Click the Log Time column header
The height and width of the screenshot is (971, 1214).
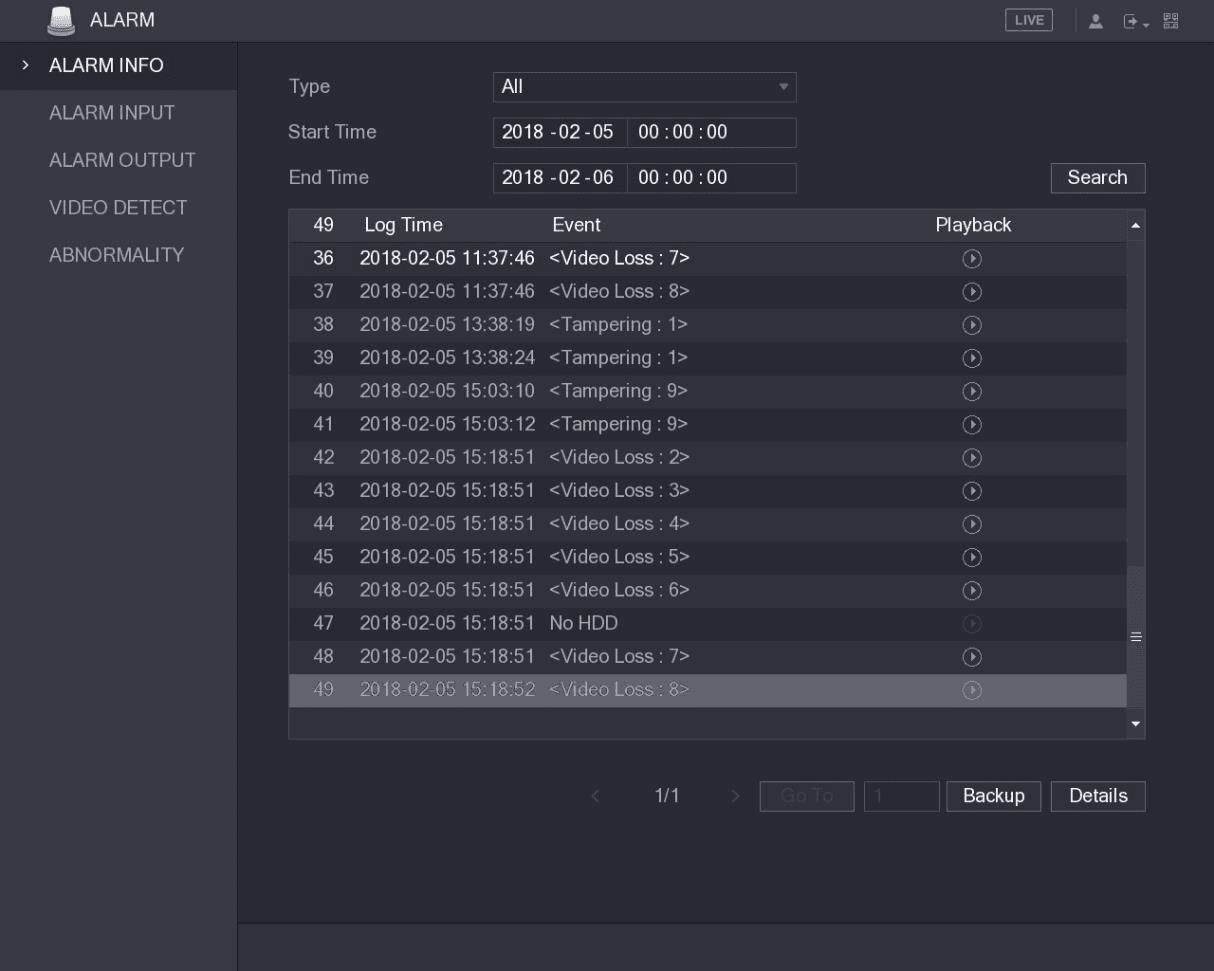tap(403, 226)
